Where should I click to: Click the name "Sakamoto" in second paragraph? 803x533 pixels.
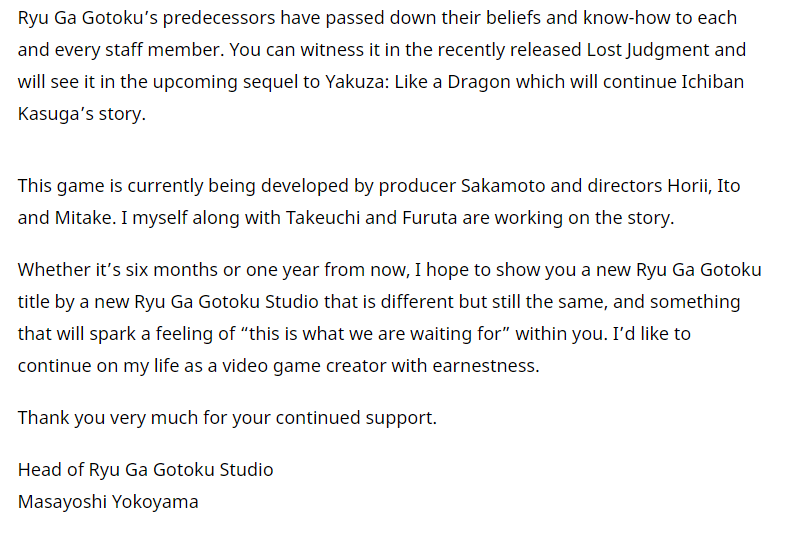503,186
